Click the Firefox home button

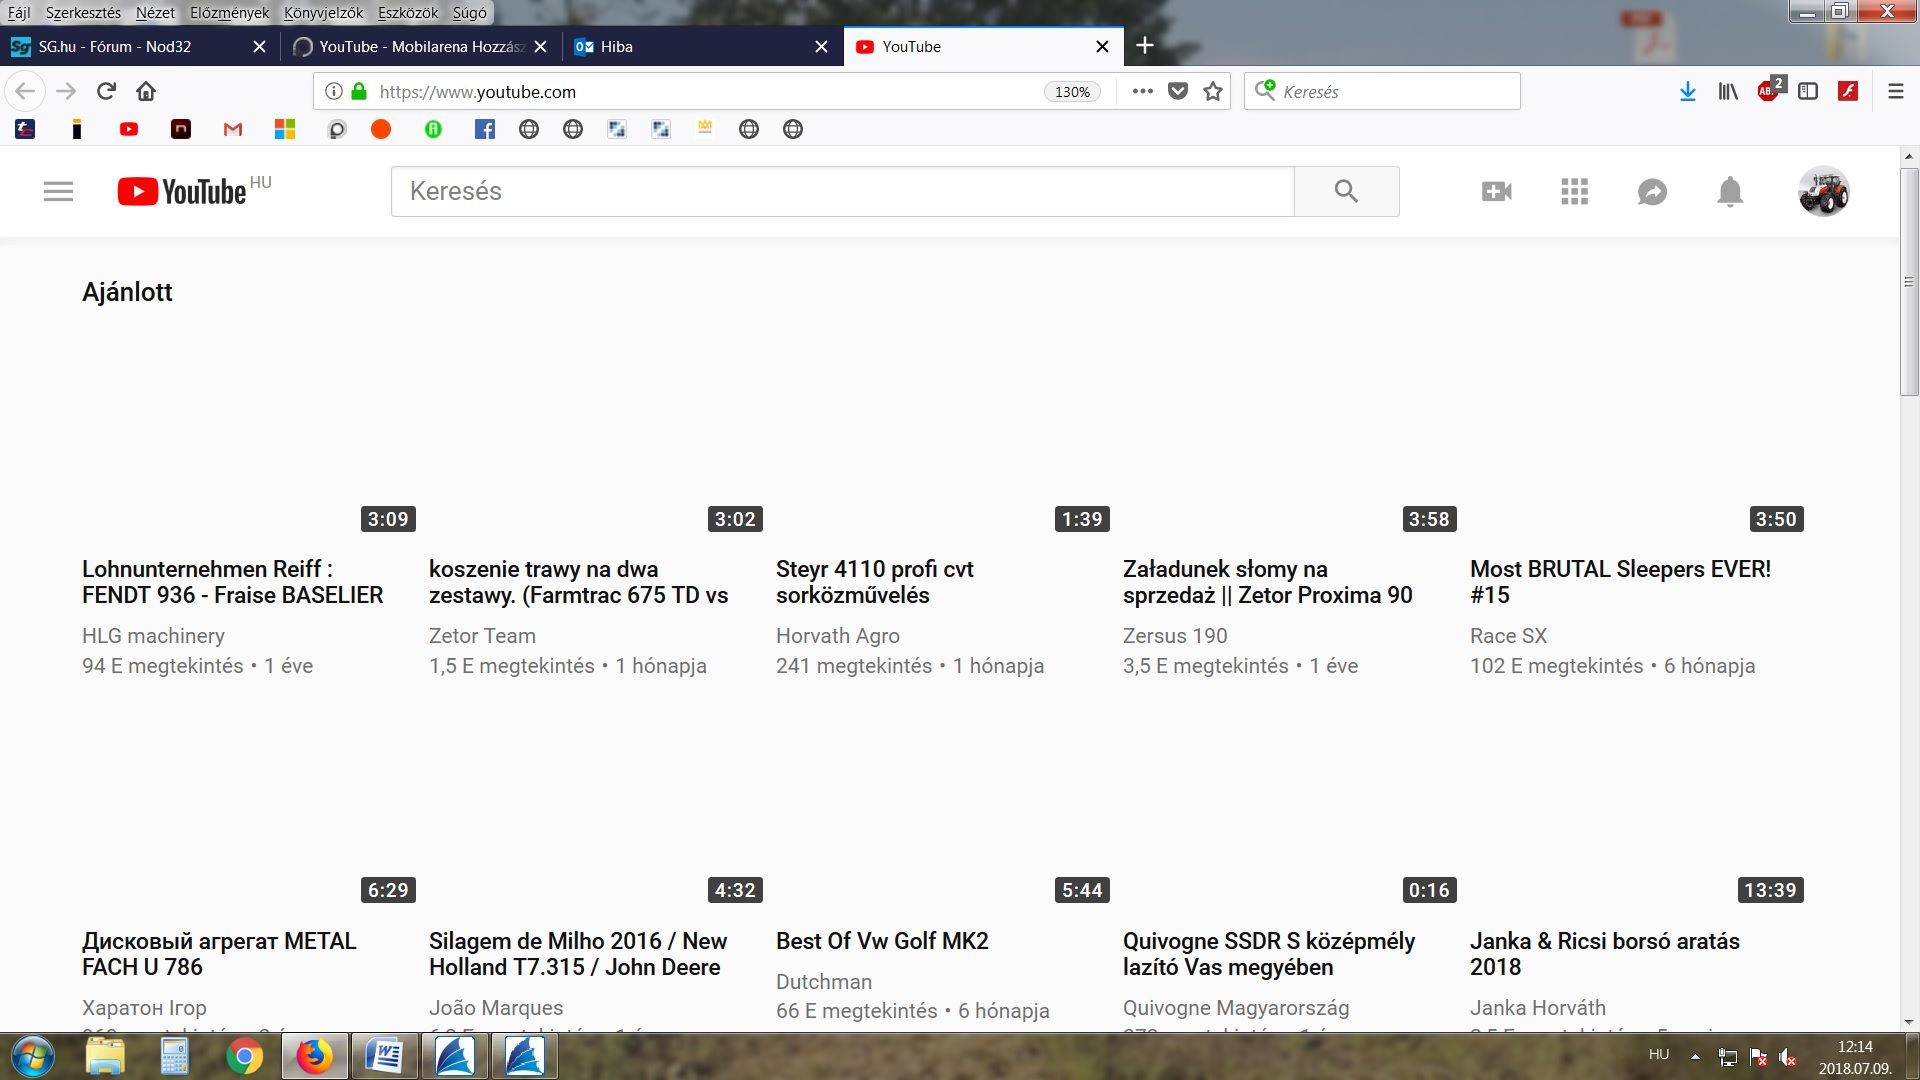pyautogui.click(x=146, y=91)
